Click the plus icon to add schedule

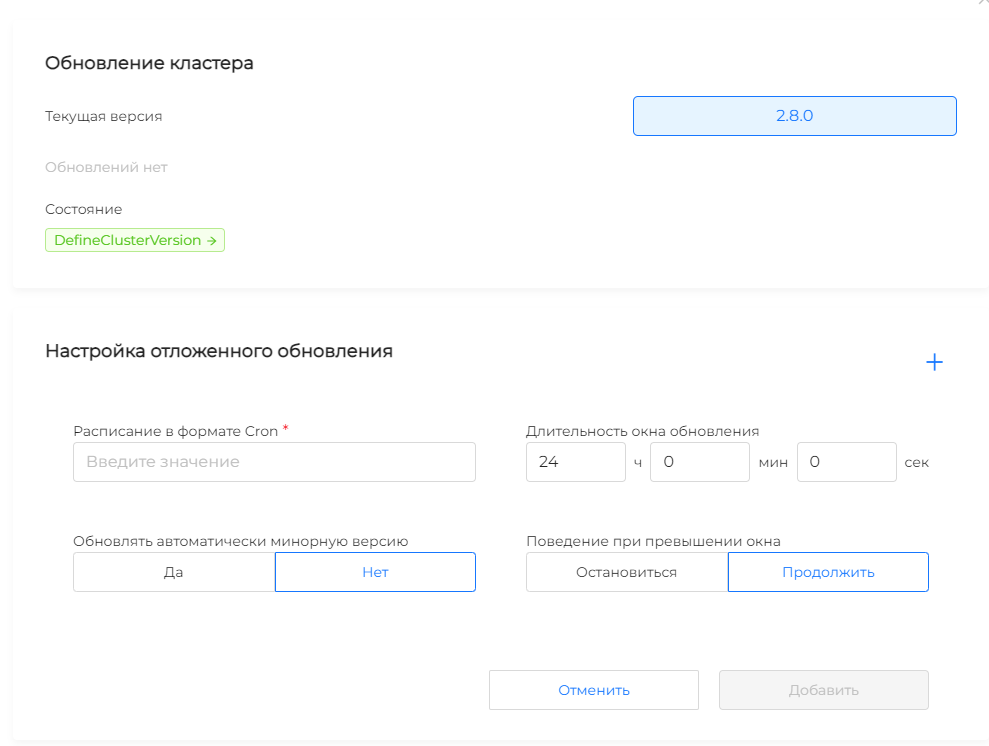tap(934, 362)
